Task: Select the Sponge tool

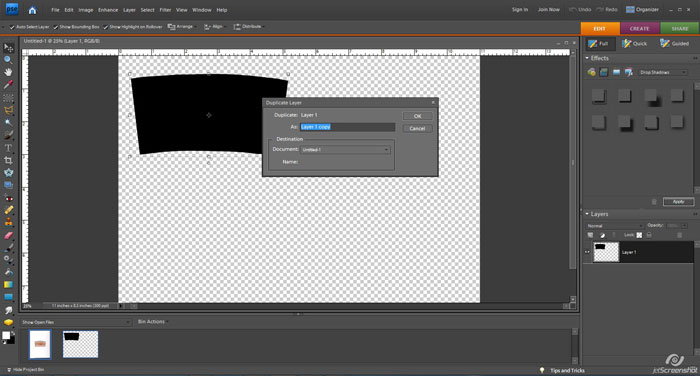Action: [8, 322]
